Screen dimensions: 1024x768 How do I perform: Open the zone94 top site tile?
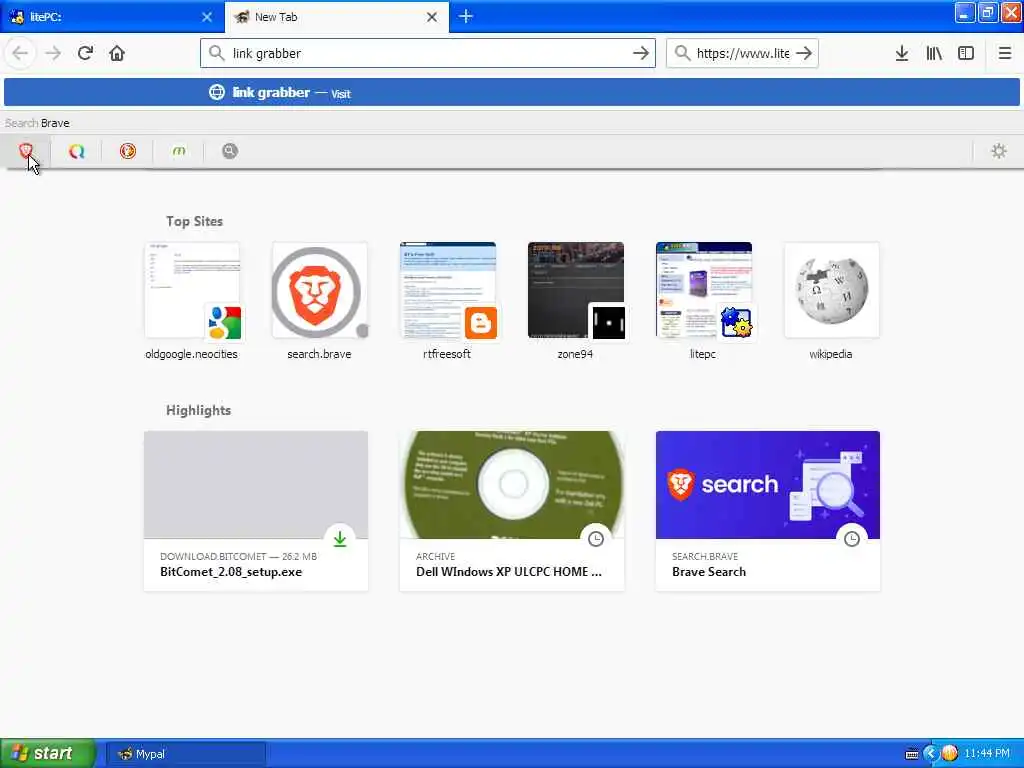(575, 302)
